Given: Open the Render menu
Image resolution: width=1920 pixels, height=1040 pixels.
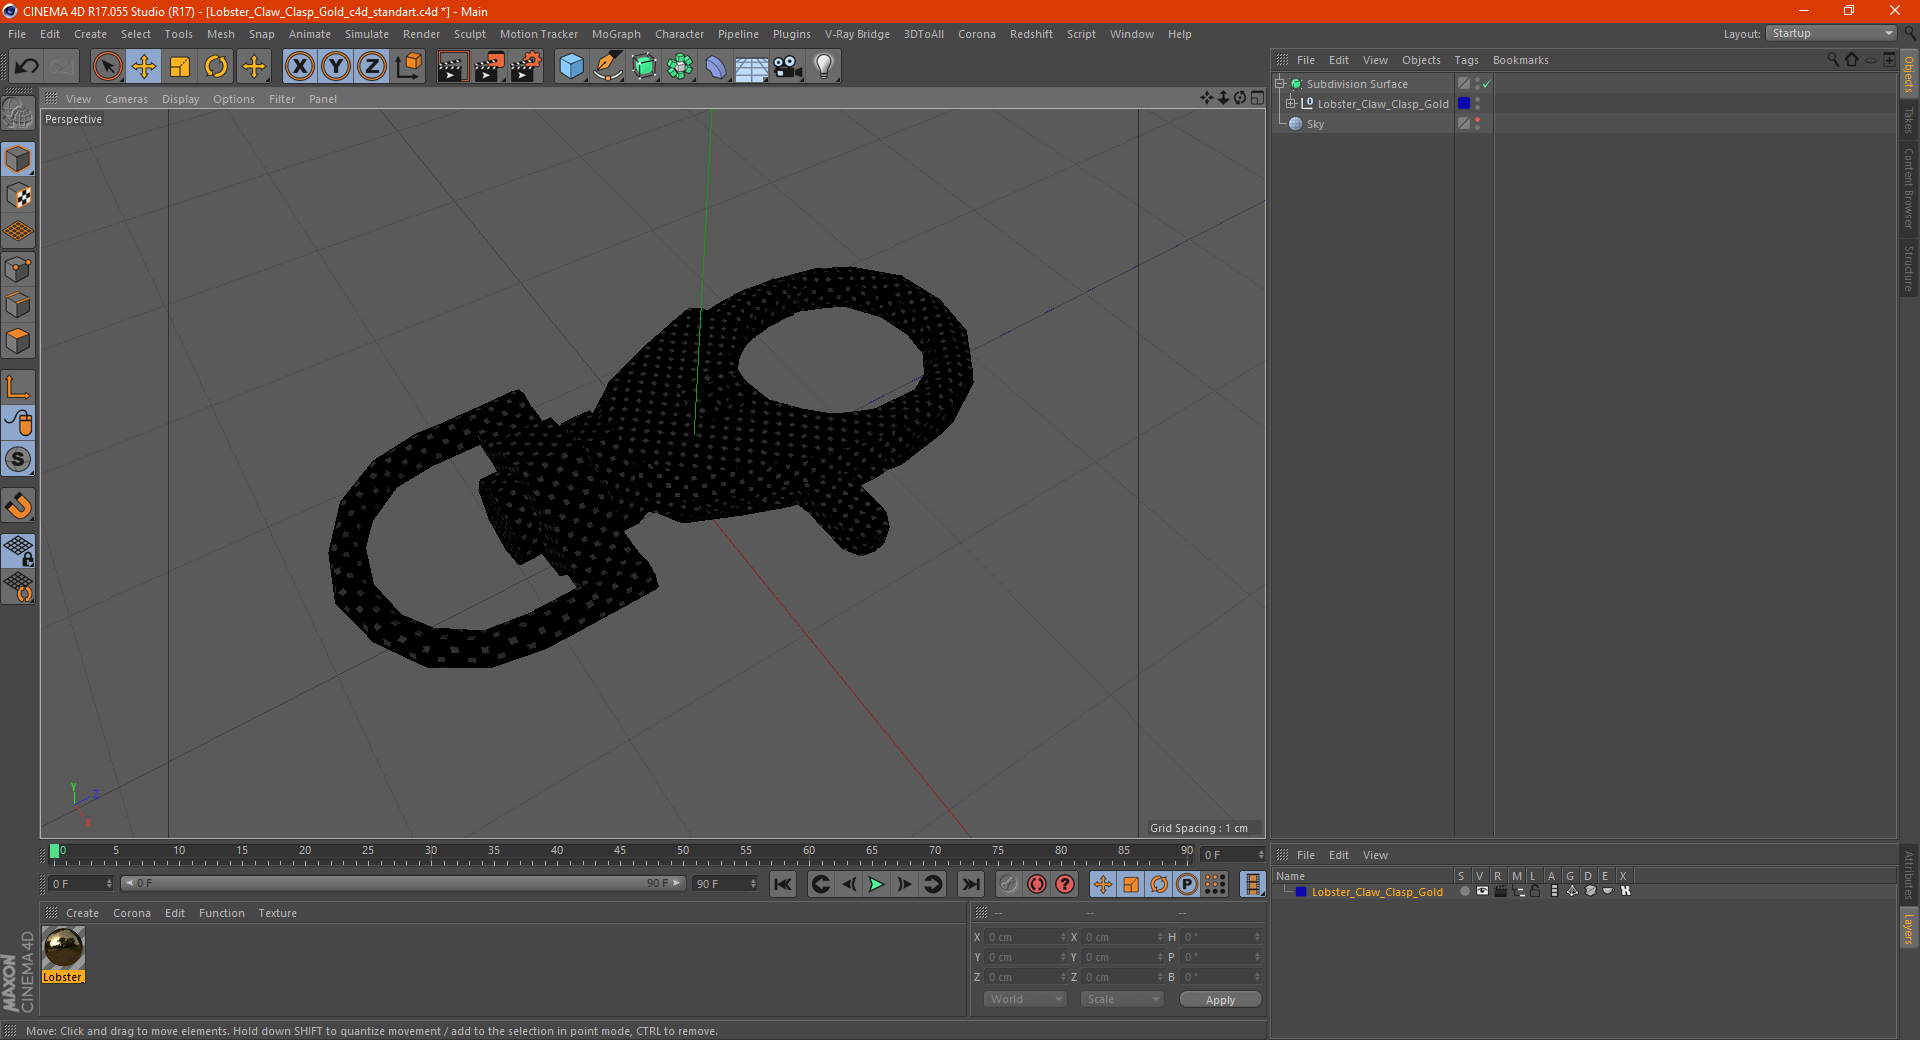Looking at the screenshot, I should [x=421, y=34].
